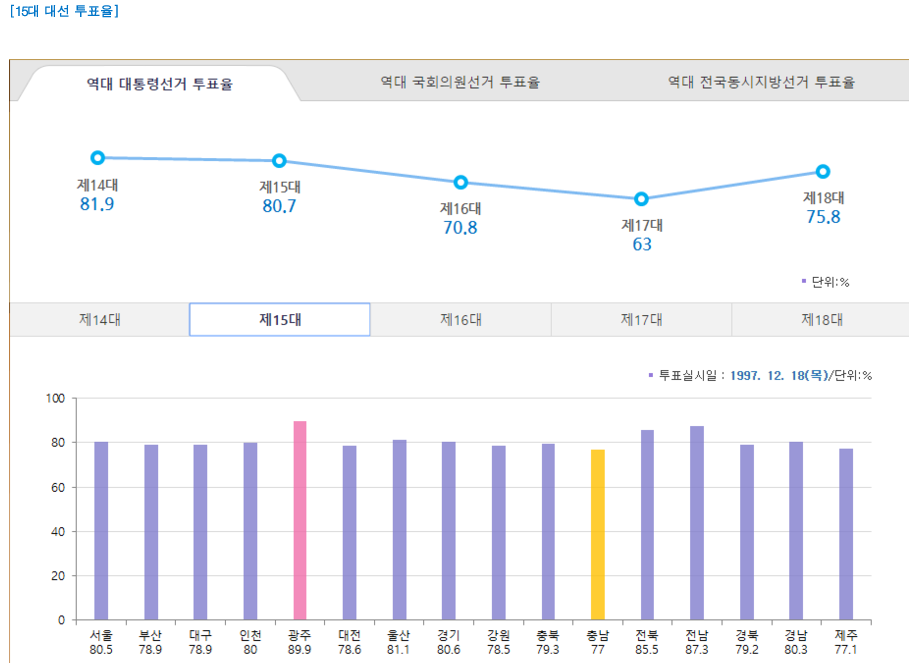Click the 제14대 data point on the line chart
Viewport: 922px width, 663px height.
[97, 156]
